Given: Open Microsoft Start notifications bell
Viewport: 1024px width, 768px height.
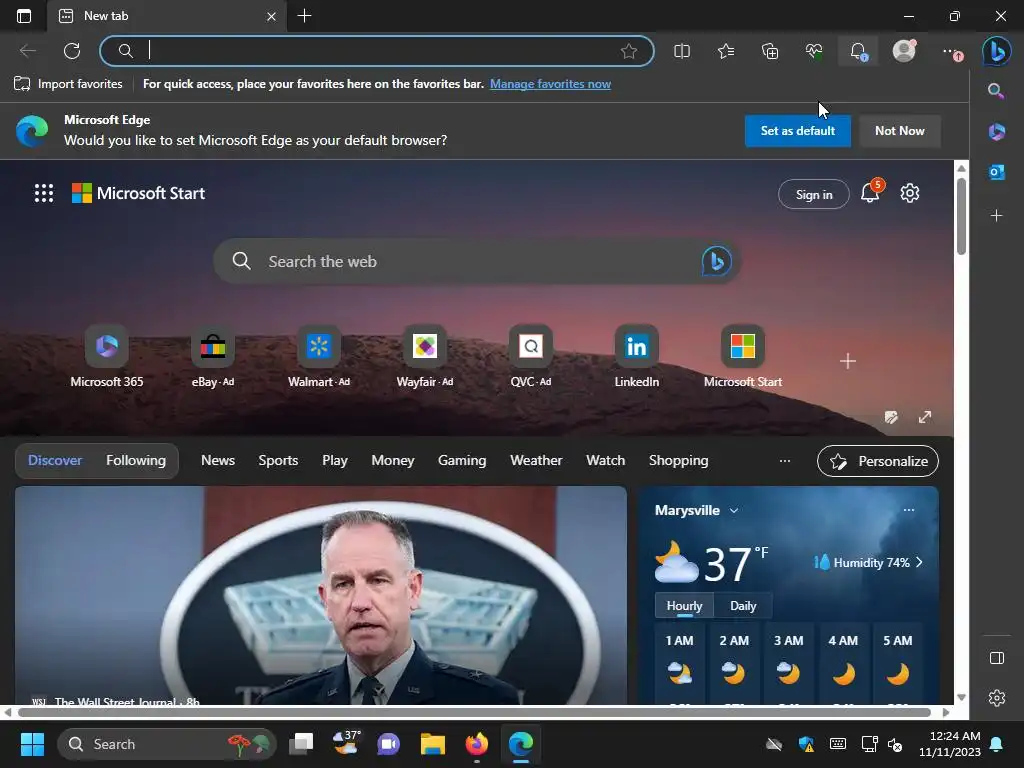Looking at the screenshot, I should click(x=871, y=193).
